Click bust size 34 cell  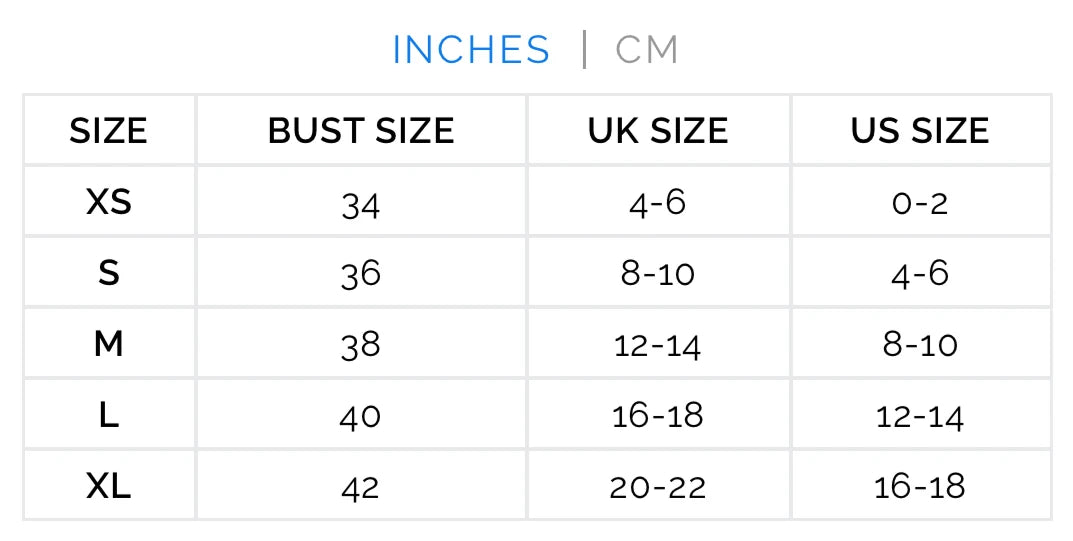(x=361, y=204)
